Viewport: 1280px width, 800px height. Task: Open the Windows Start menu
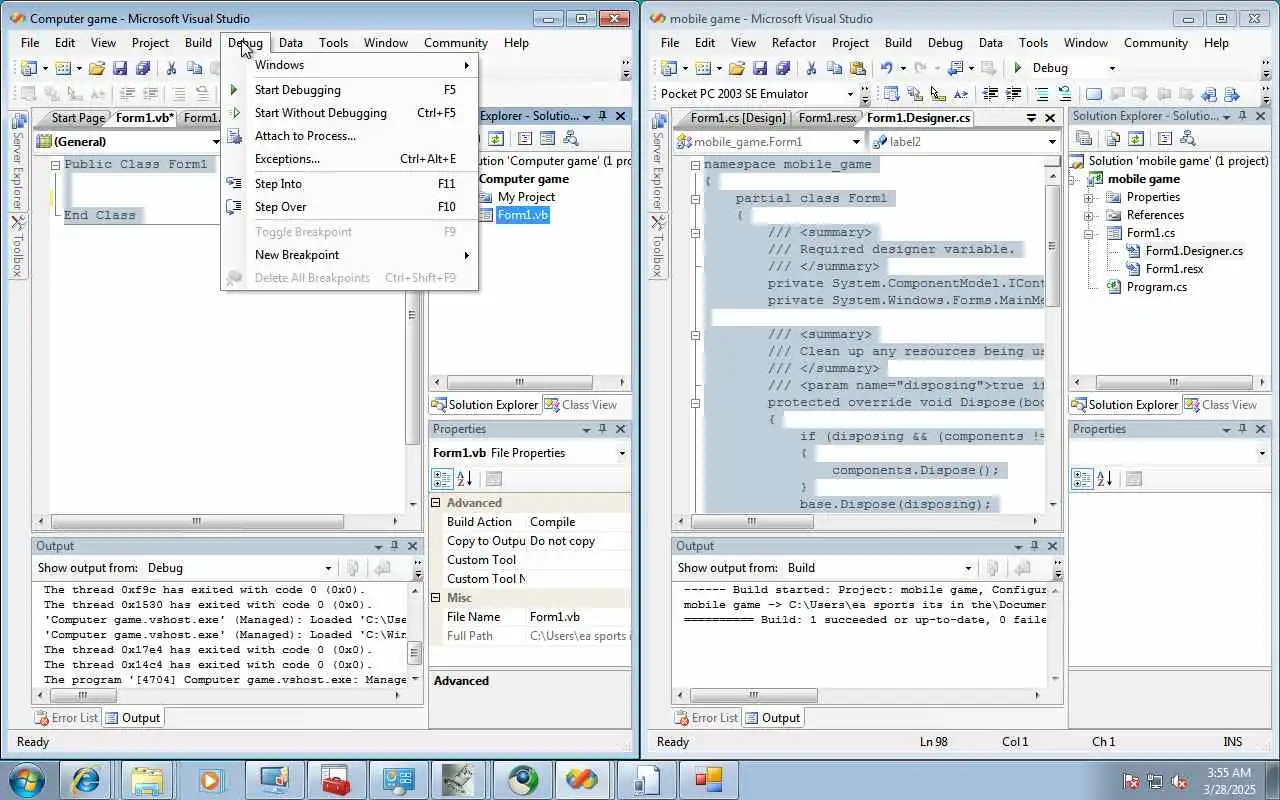point(25,779)
